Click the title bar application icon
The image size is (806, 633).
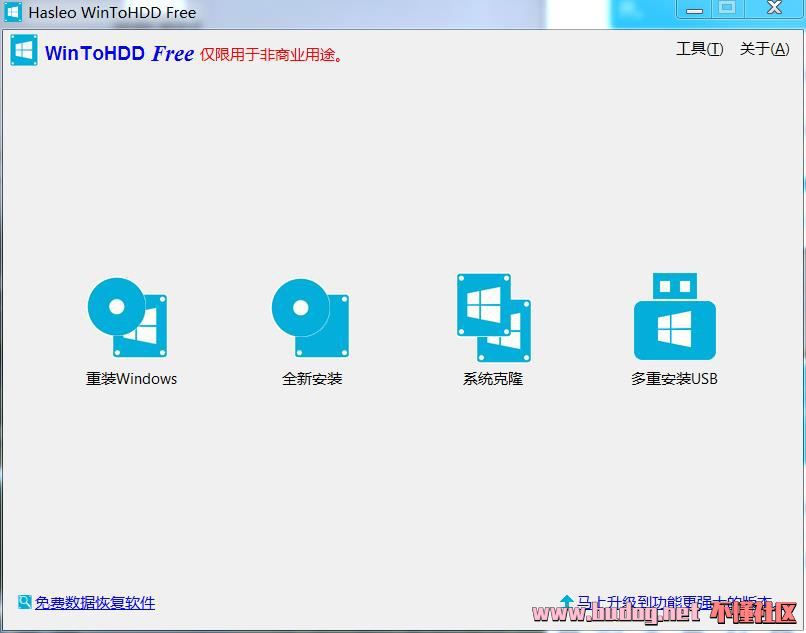[13, 12]
